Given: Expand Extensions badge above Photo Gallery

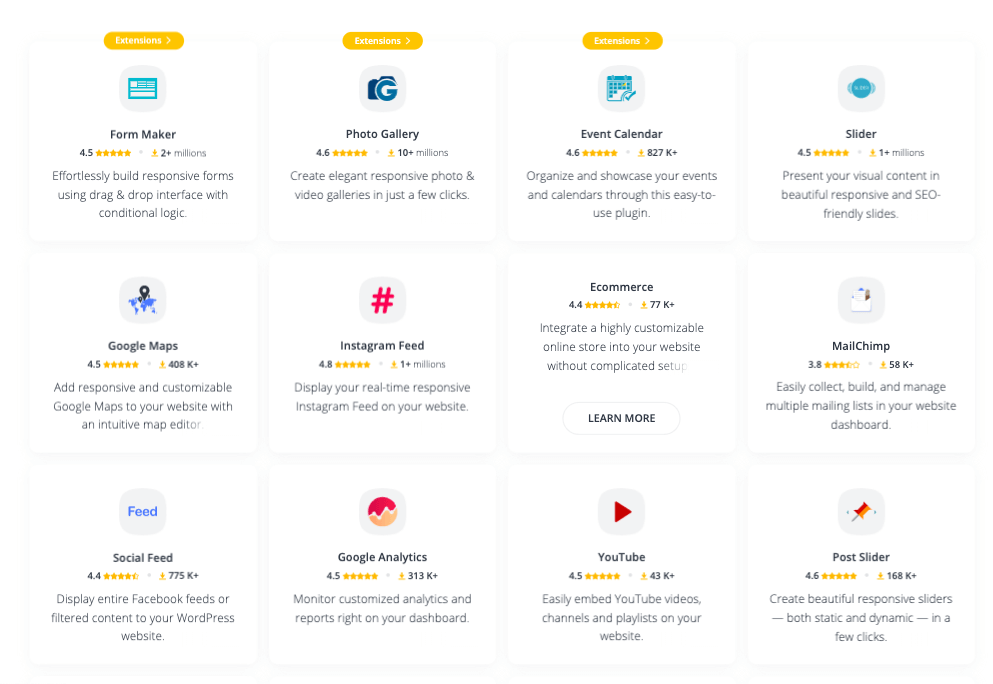Looking at the screenshot, I should pos(383,41).
